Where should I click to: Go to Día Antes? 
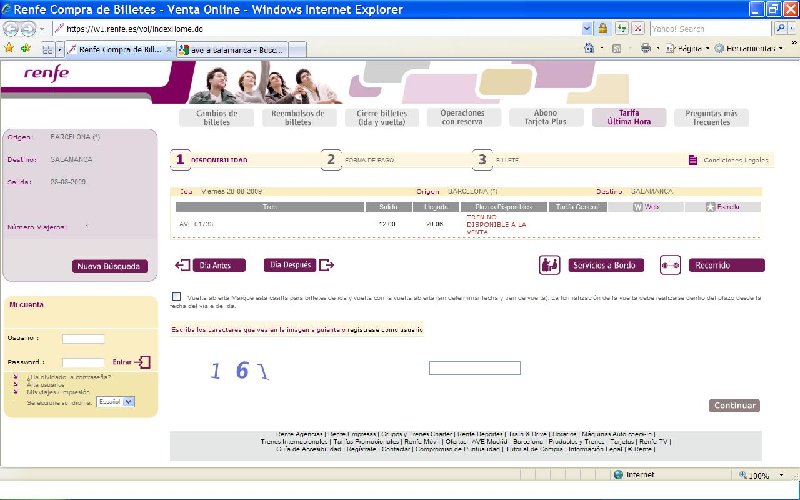[x=219, y=265]
